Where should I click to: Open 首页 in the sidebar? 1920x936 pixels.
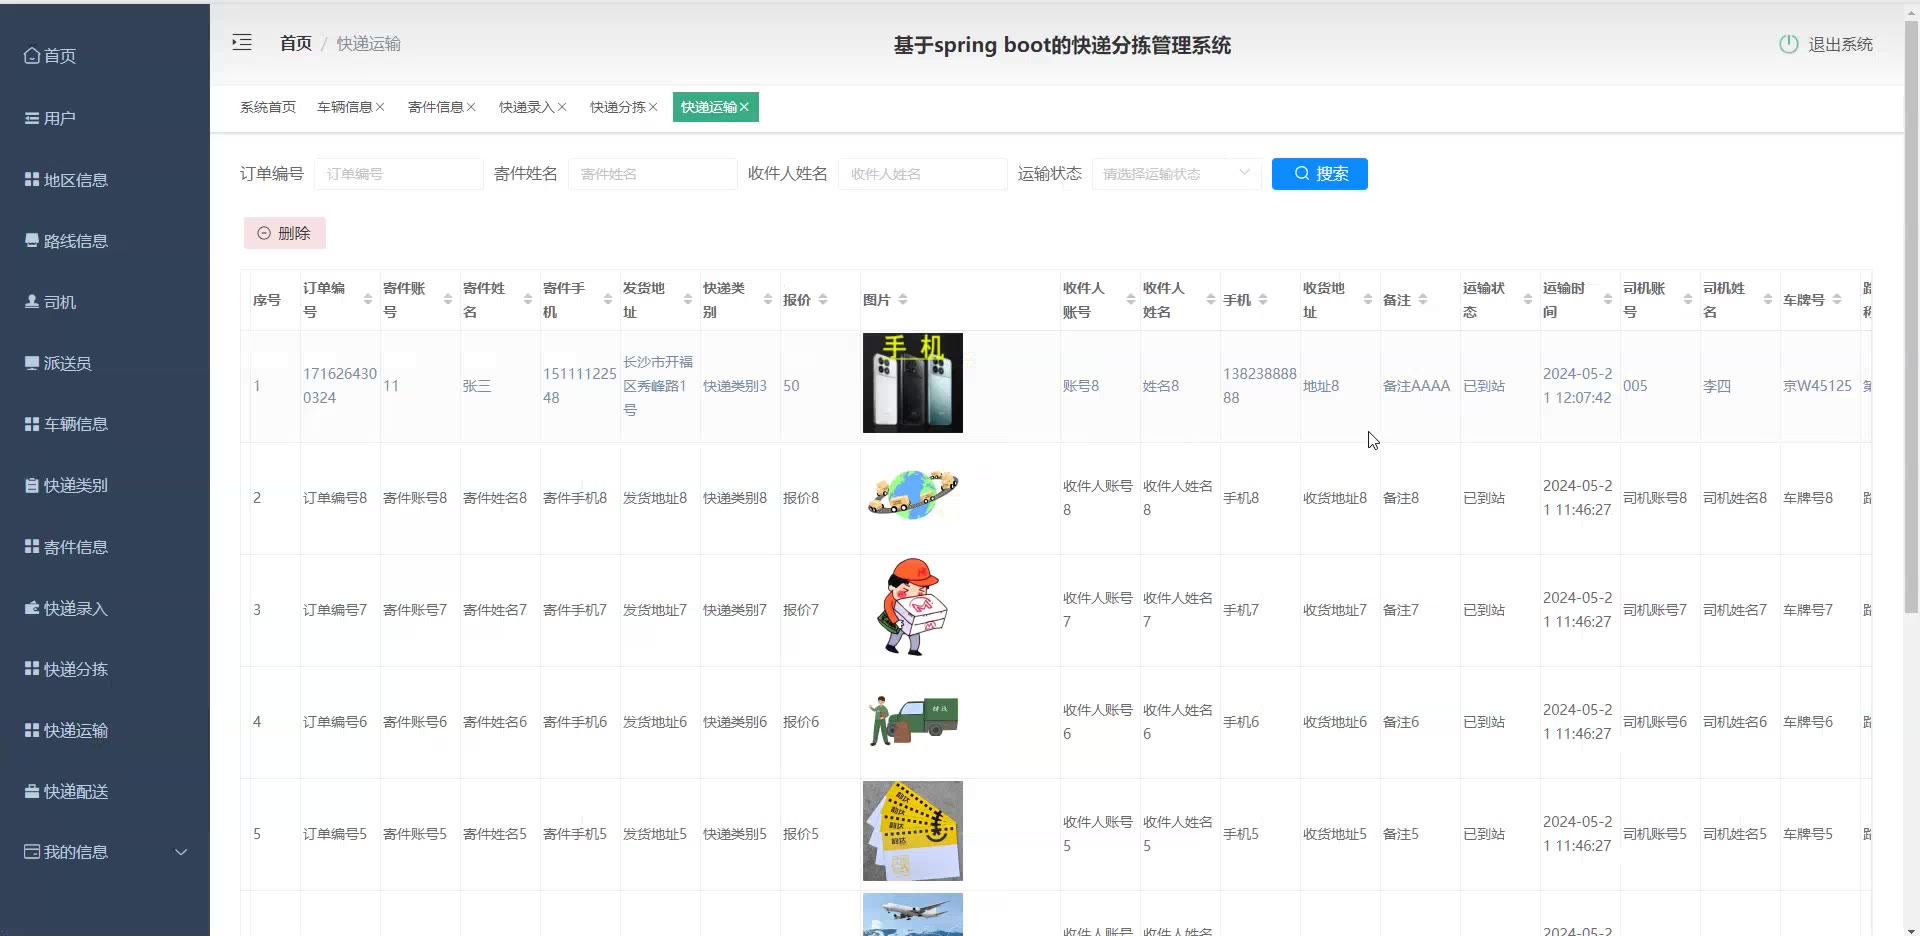pyautogui.click(x=105, y=56)
